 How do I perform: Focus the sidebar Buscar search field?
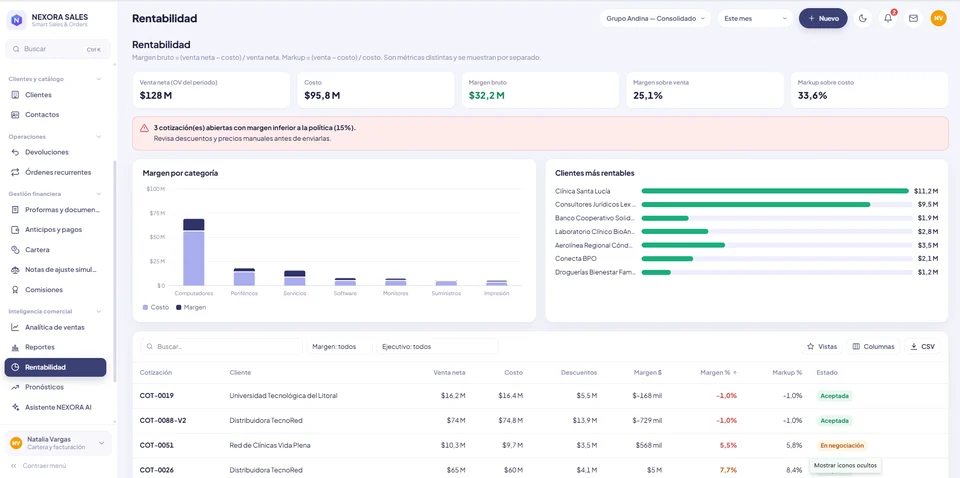[58, 49]
